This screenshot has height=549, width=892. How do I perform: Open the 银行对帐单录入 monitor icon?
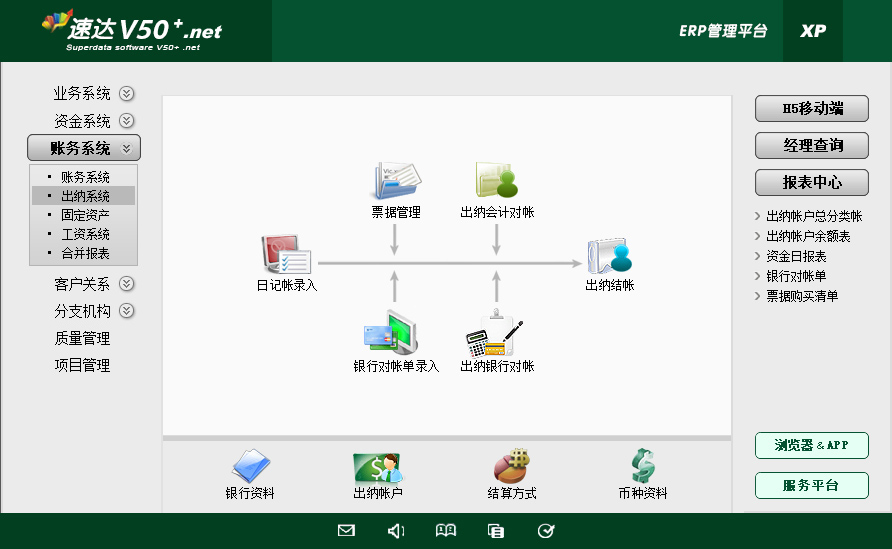(x=391, y=332)
